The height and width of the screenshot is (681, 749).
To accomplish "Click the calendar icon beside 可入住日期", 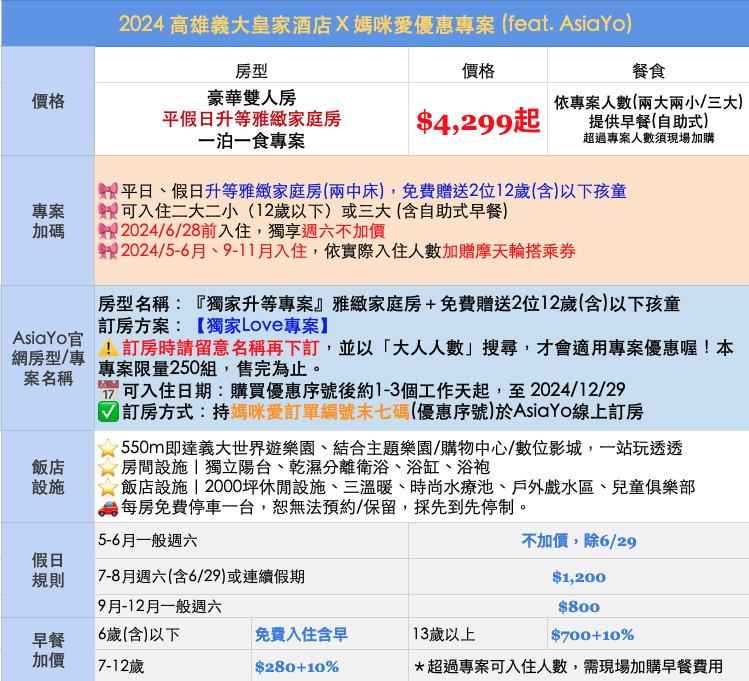I will 108,390.
